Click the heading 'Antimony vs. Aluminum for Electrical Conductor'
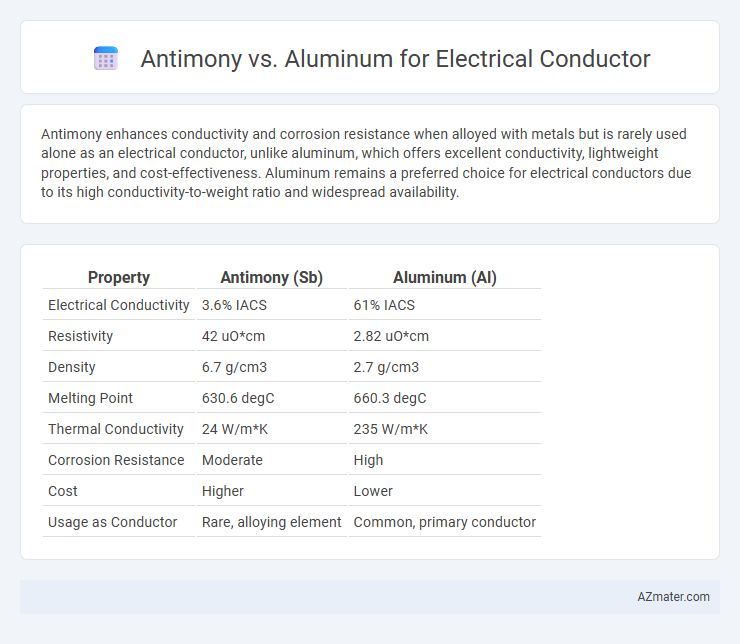Image resolution: width=740 pixels, height=644 pixels. [x=395, y=59]
